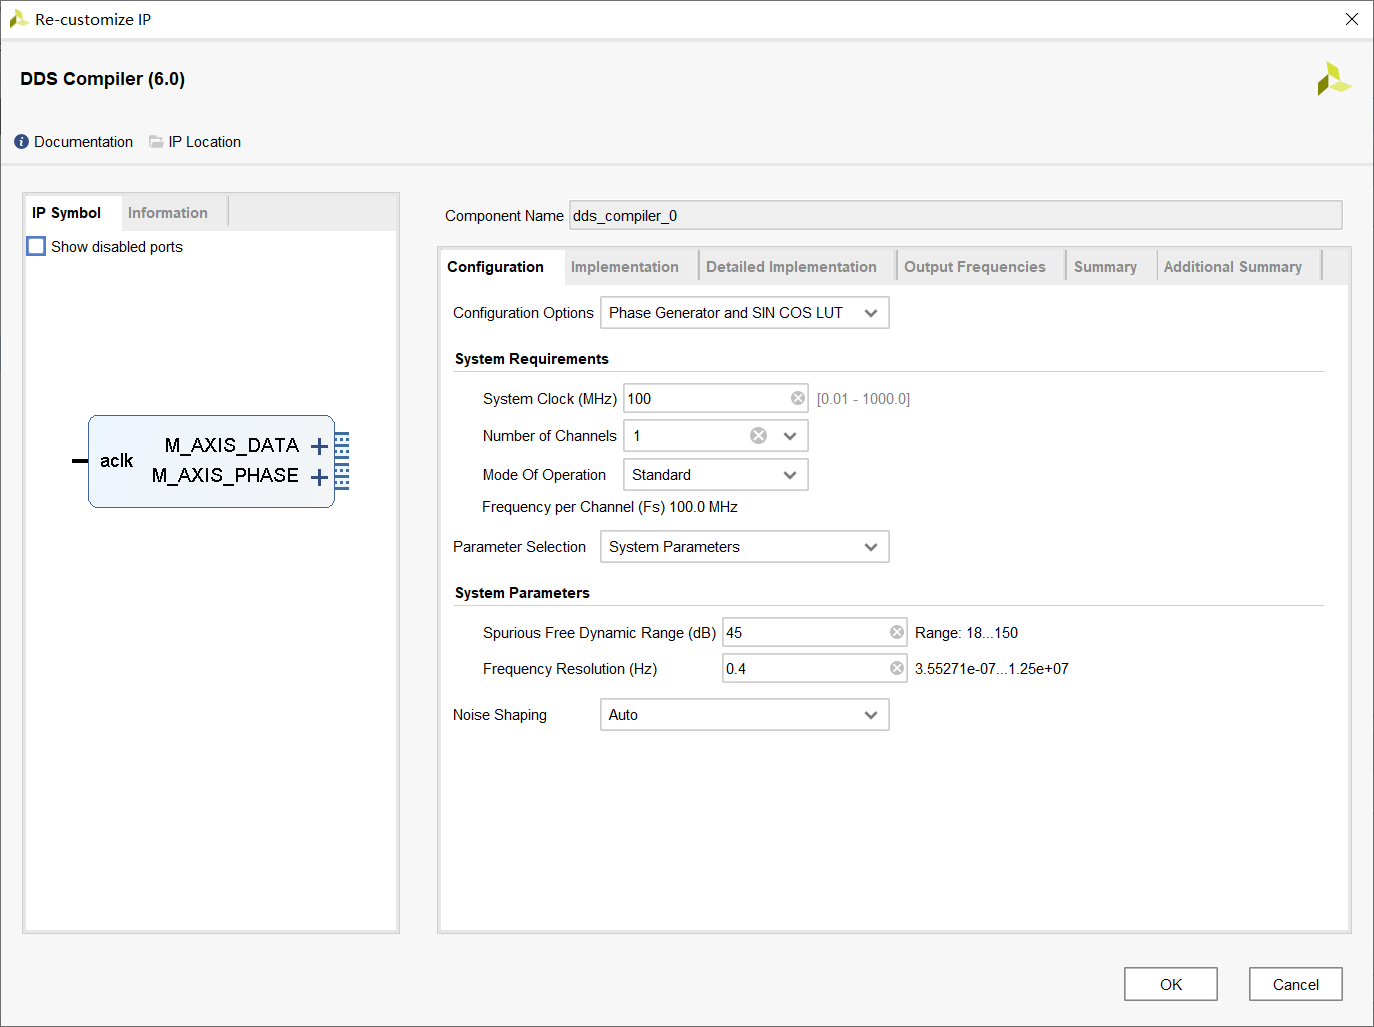Expand the M_AXIS_DATA port plus icon
This screenshot has width=1374, height=1027.
coord(319,446)
